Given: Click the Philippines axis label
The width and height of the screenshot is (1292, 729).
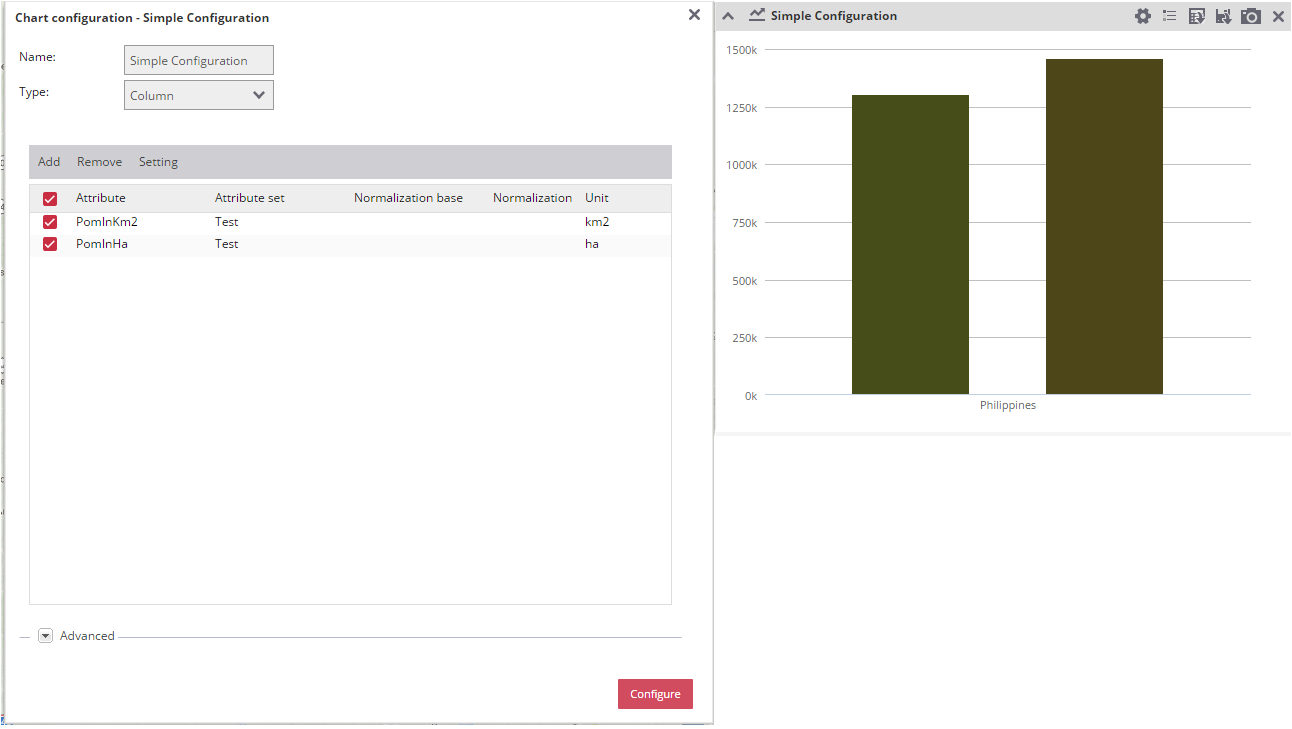Looking at the screenshot, I should tap(1008, 406).
